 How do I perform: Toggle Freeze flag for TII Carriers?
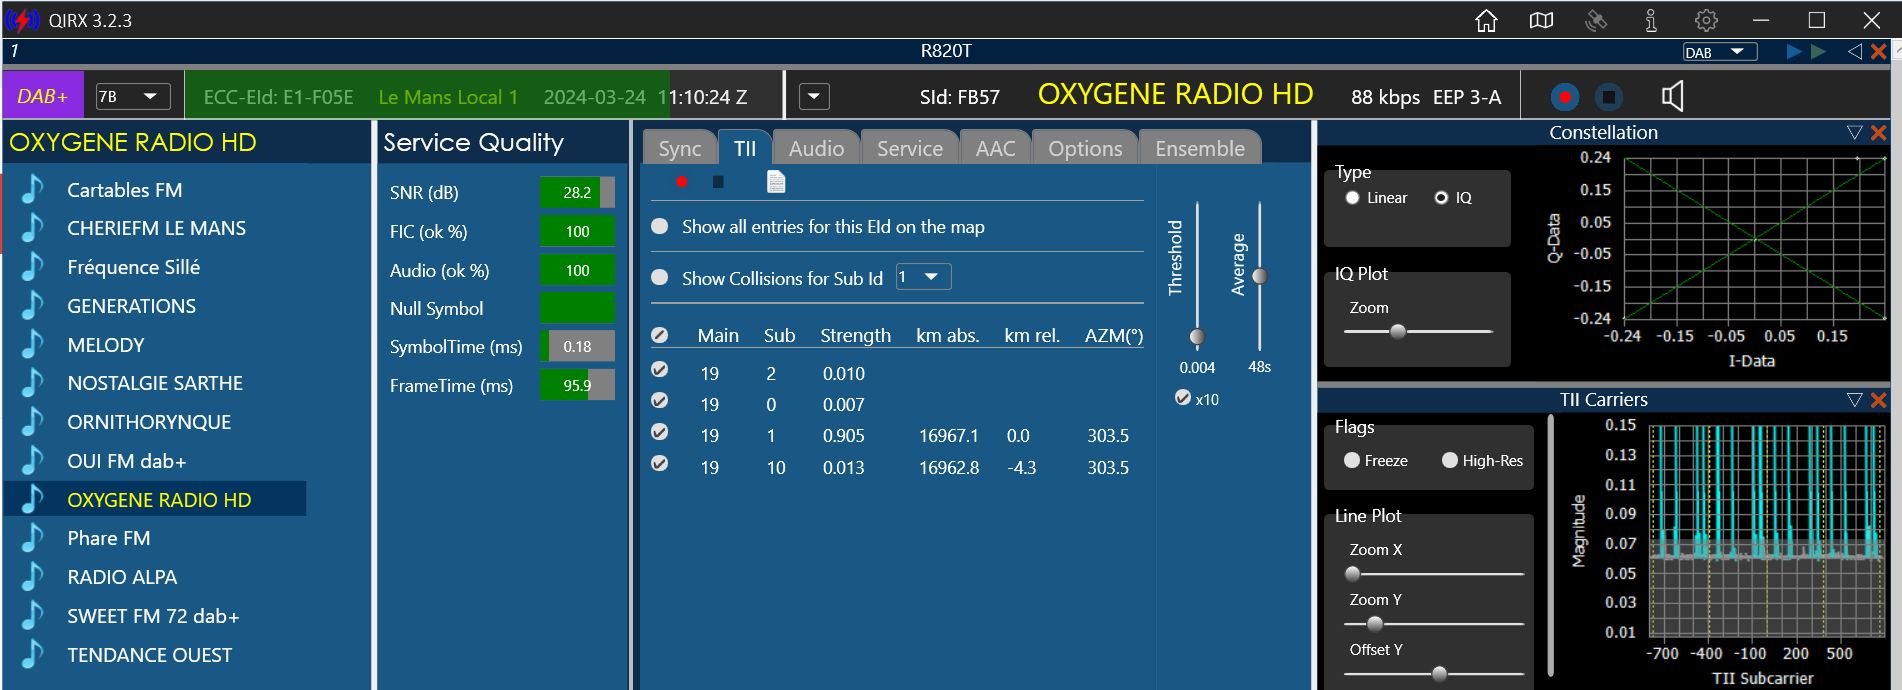1352,460
